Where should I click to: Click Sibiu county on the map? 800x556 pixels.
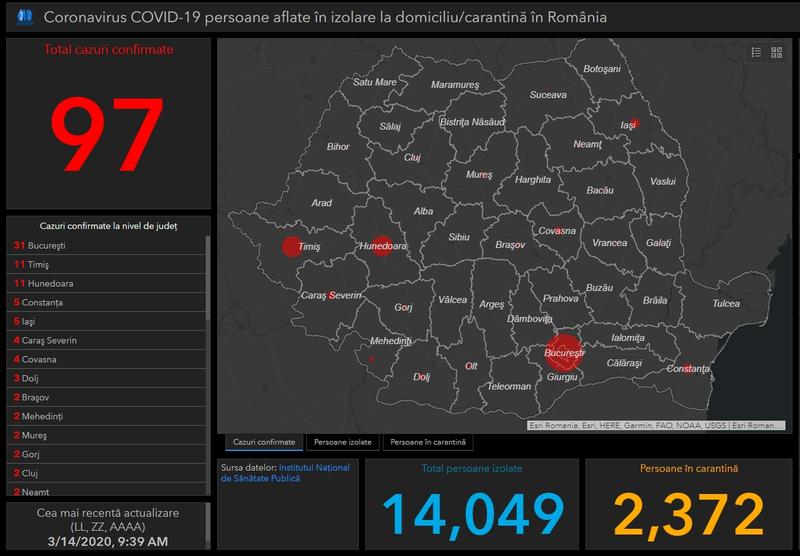tap(459, 237)
